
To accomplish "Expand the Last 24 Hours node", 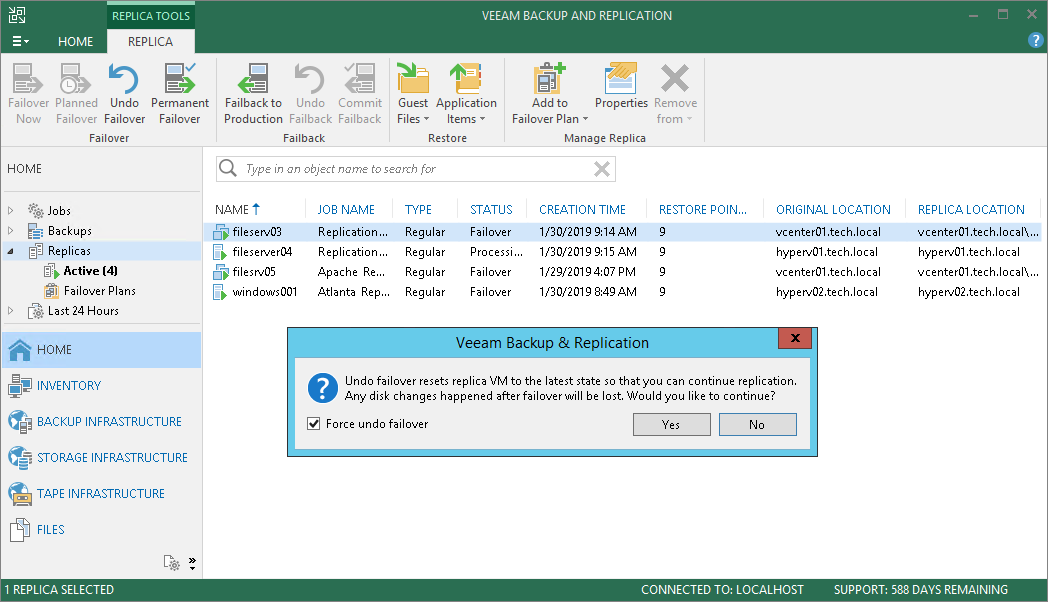I will click(11, 311).
